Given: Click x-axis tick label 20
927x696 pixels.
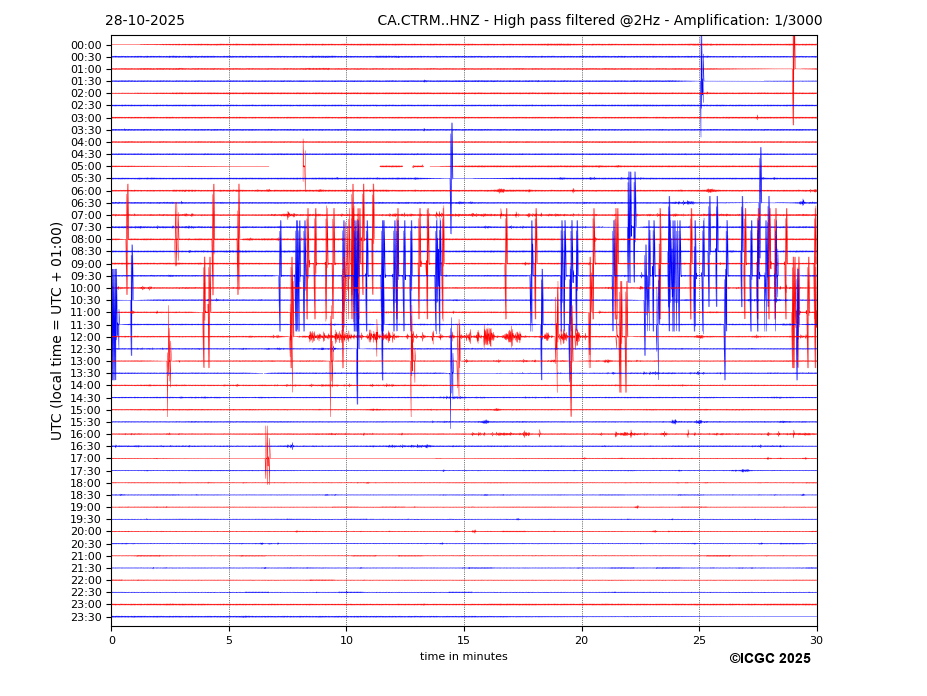Looking at the screenshot, I should [582, 640].
